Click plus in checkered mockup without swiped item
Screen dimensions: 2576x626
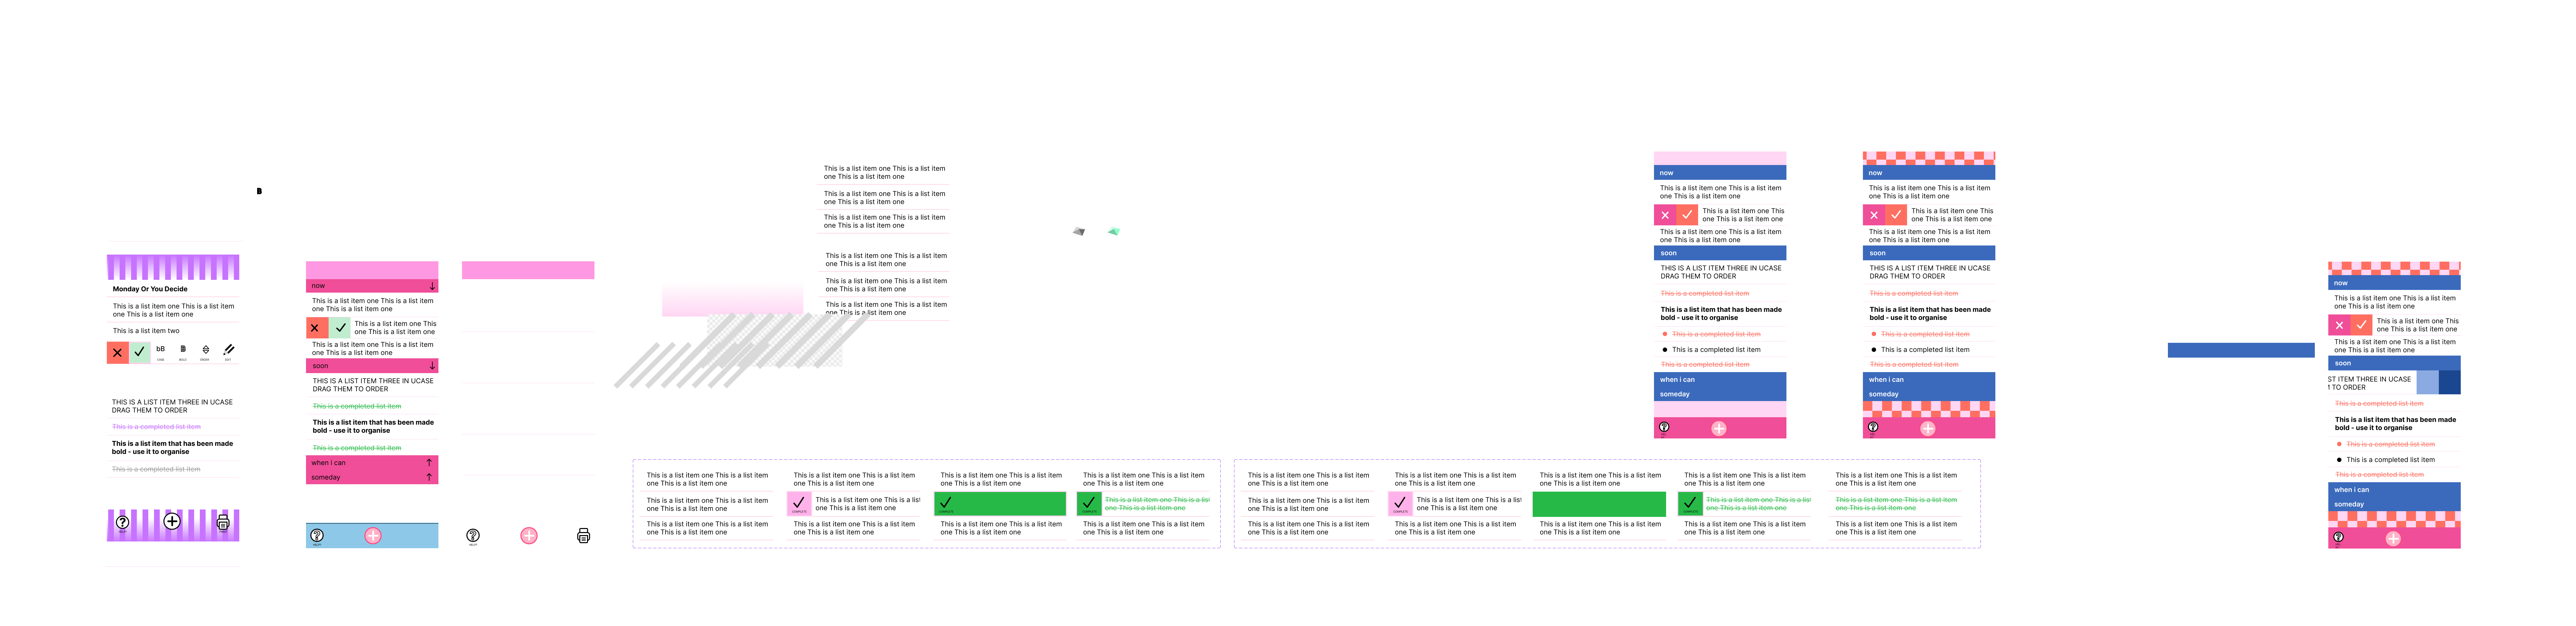point(1928,429)
